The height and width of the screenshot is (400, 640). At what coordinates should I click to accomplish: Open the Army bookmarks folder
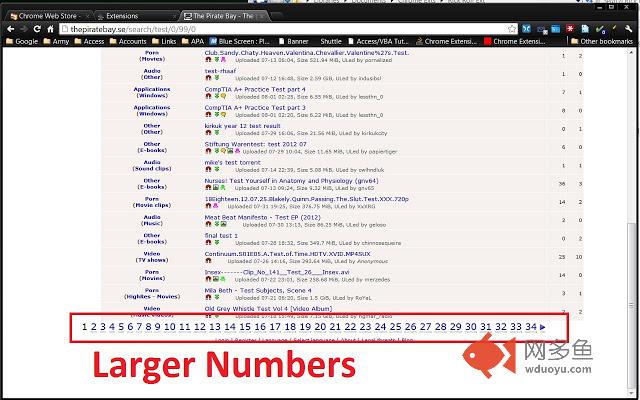tap(56, 41)
